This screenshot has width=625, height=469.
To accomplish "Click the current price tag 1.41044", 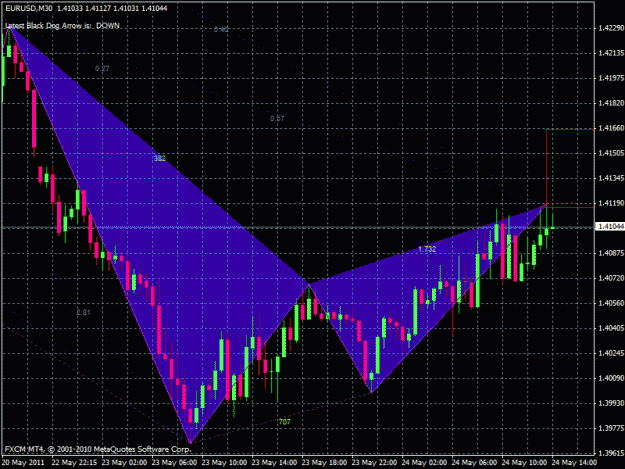I will [610, 227].
